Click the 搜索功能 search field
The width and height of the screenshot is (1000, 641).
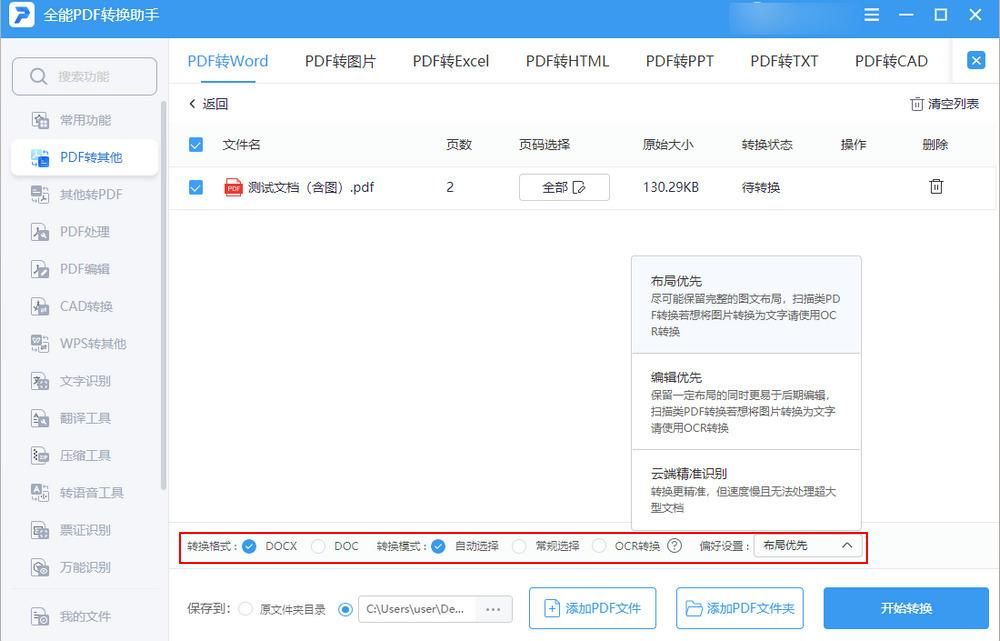point(84,76)
